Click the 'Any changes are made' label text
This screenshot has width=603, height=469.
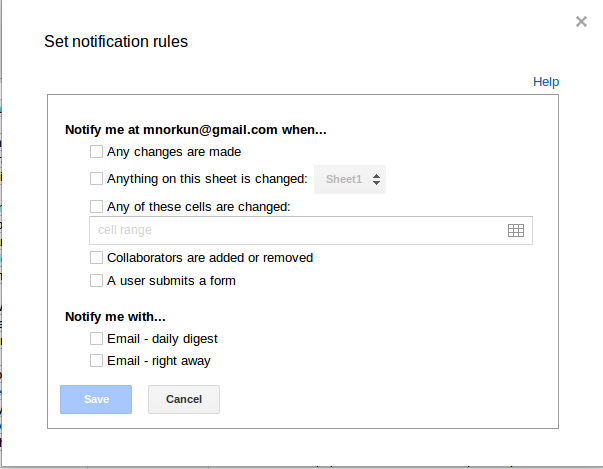(174, 152)
